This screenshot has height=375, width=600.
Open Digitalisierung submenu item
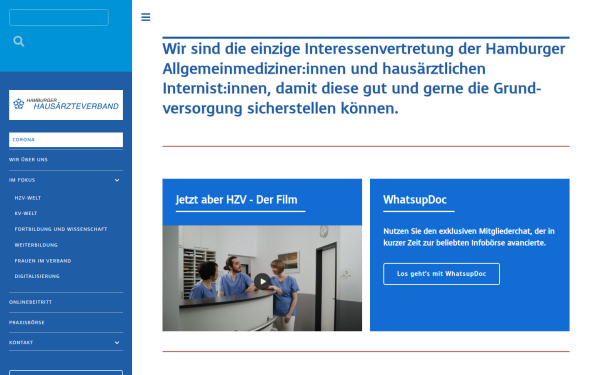point(37,276)
